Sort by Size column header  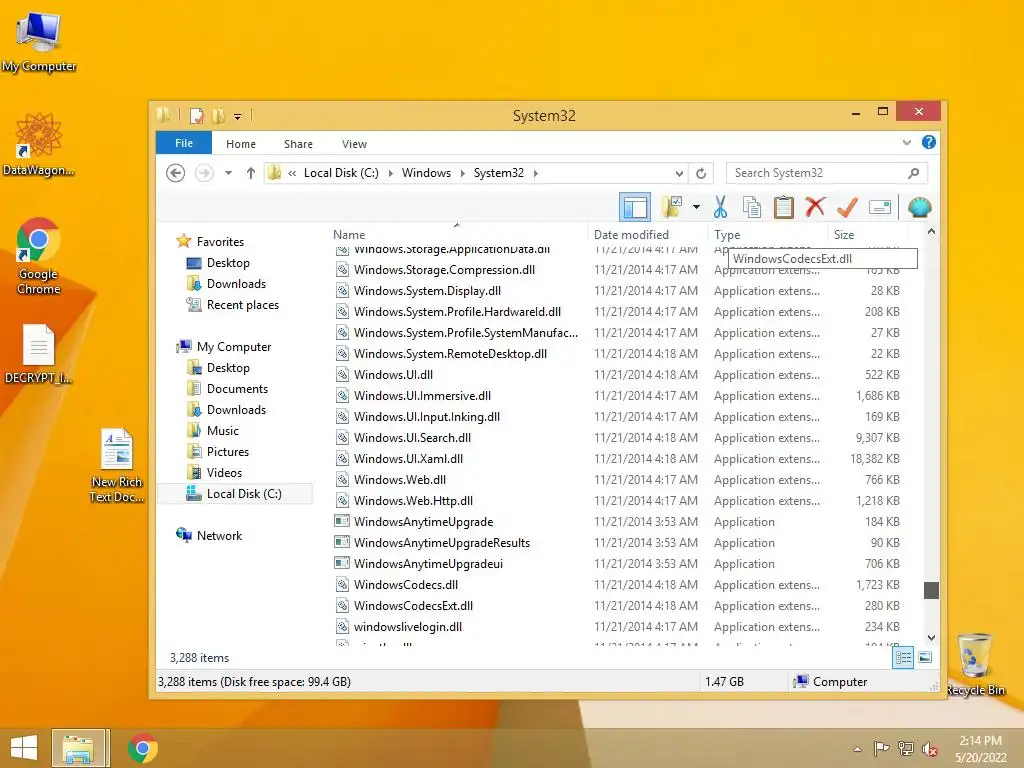tap(844, 234)
